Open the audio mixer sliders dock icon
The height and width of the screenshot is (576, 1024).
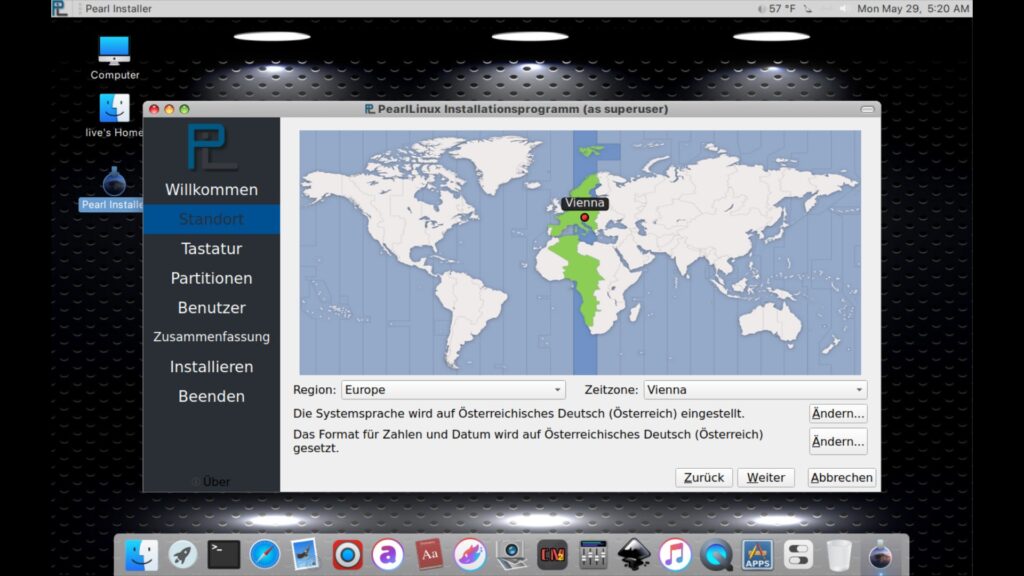tap(593, 555)
